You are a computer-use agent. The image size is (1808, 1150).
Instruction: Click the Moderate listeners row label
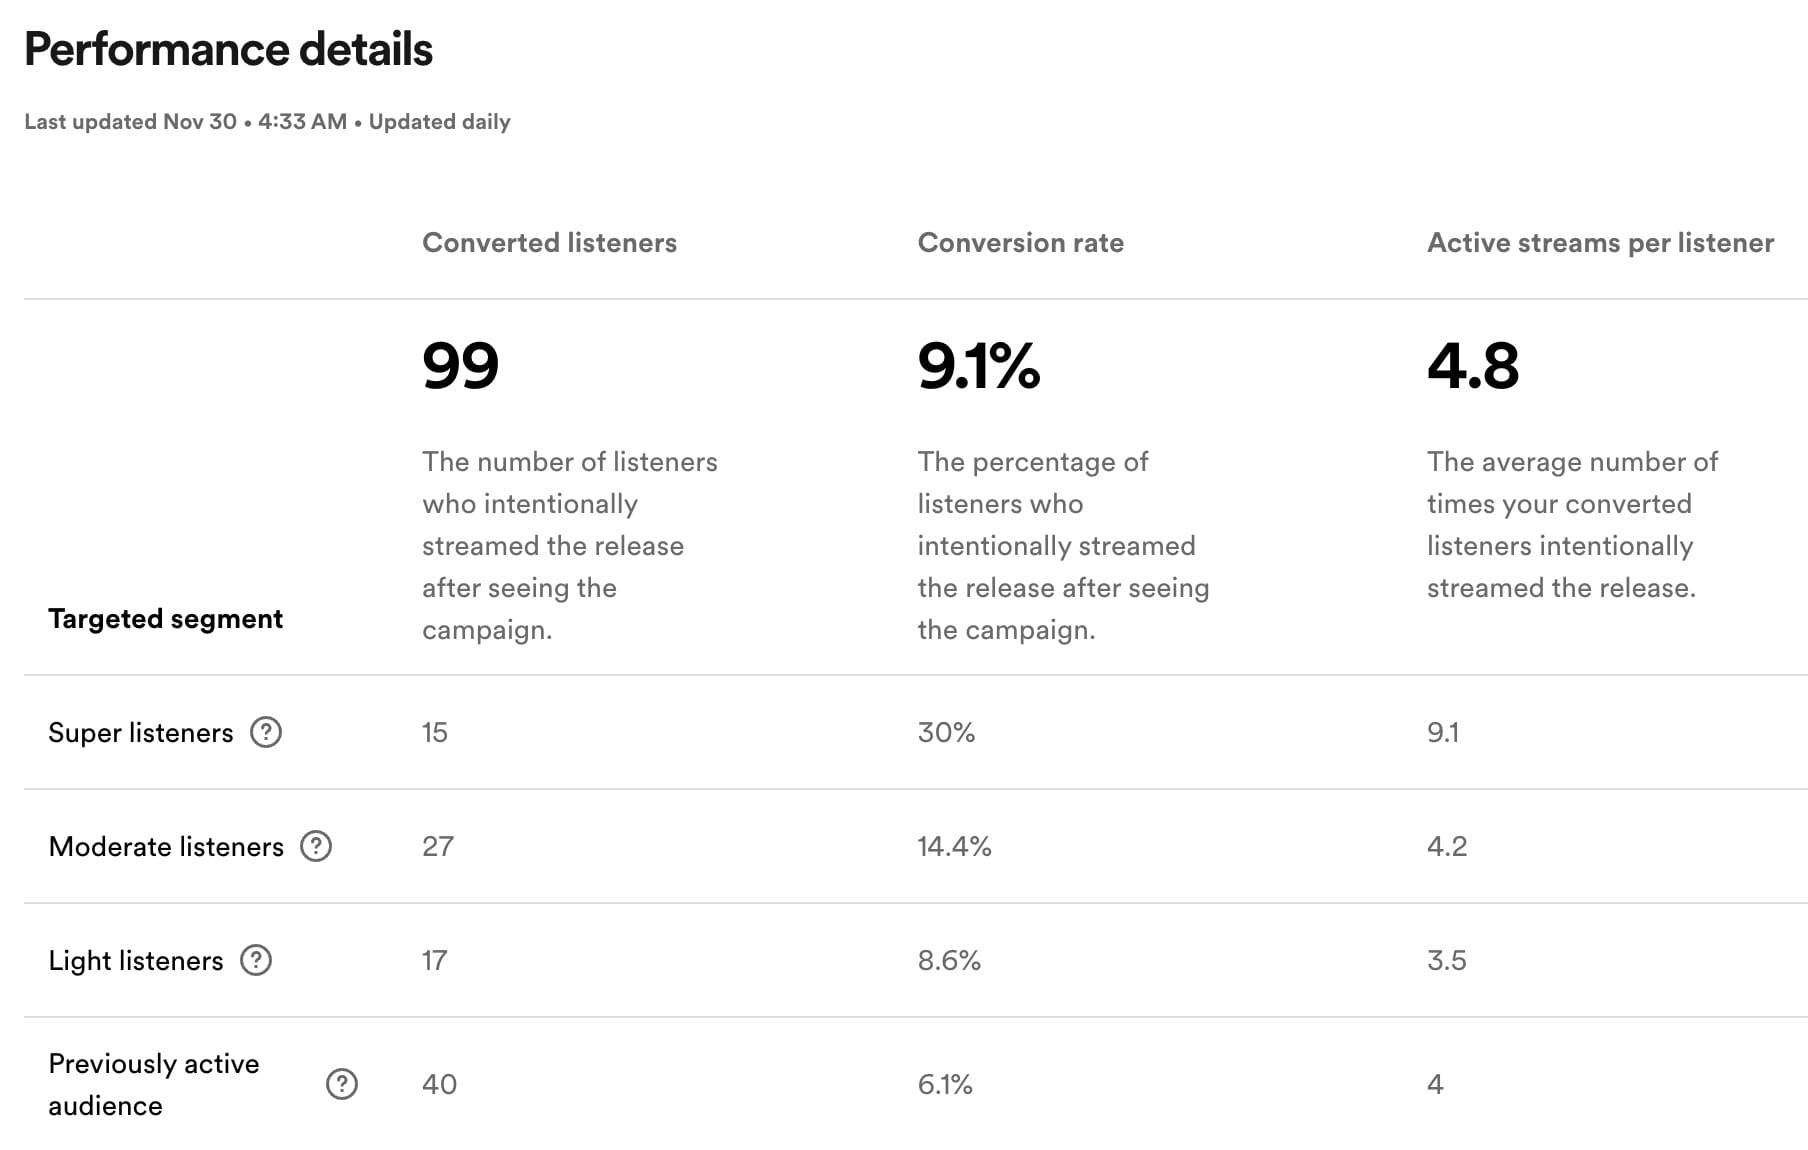pos(166,847)
